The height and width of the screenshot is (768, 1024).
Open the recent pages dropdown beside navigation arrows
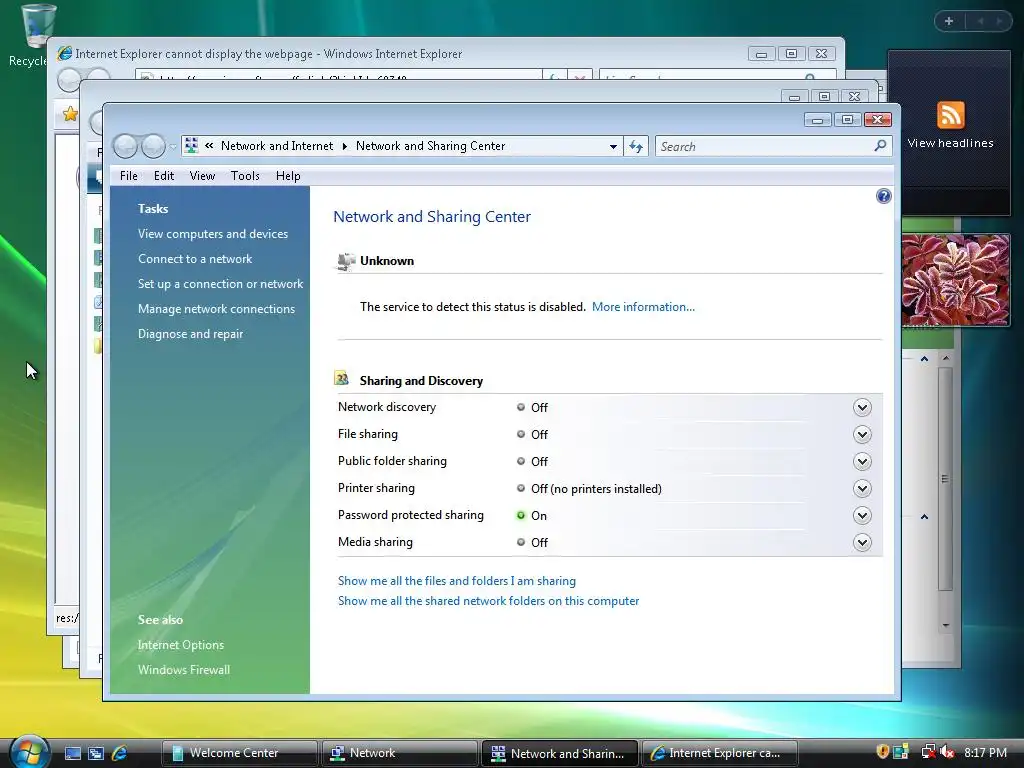[172, 146]
